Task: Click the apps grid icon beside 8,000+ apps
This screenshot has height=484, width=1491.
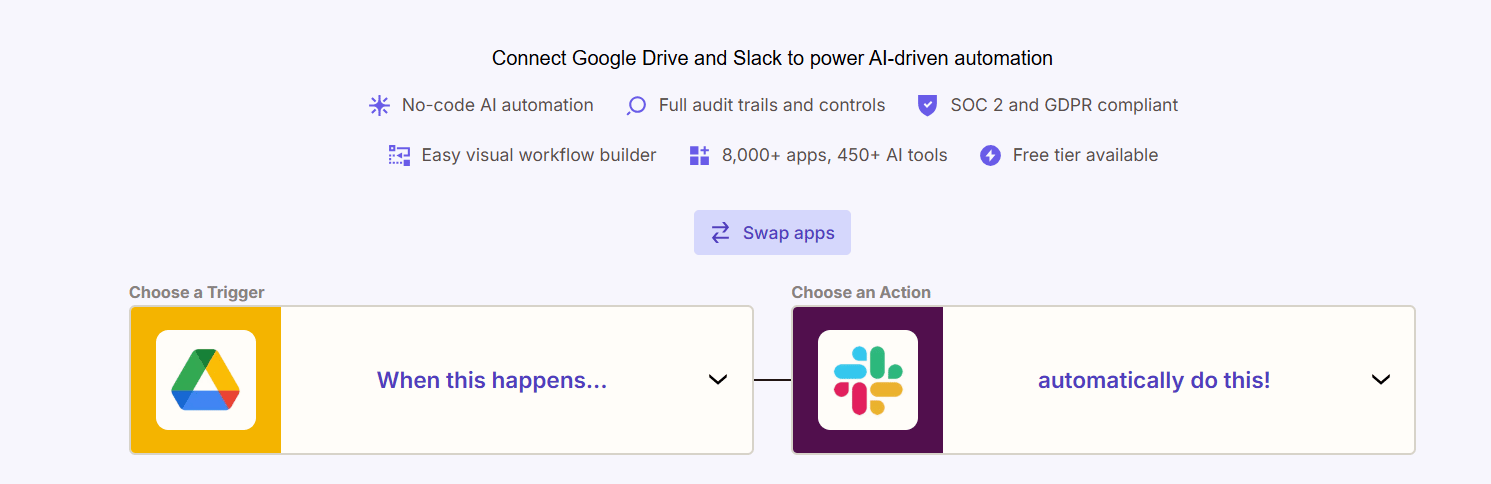Action: pos(699,155)
